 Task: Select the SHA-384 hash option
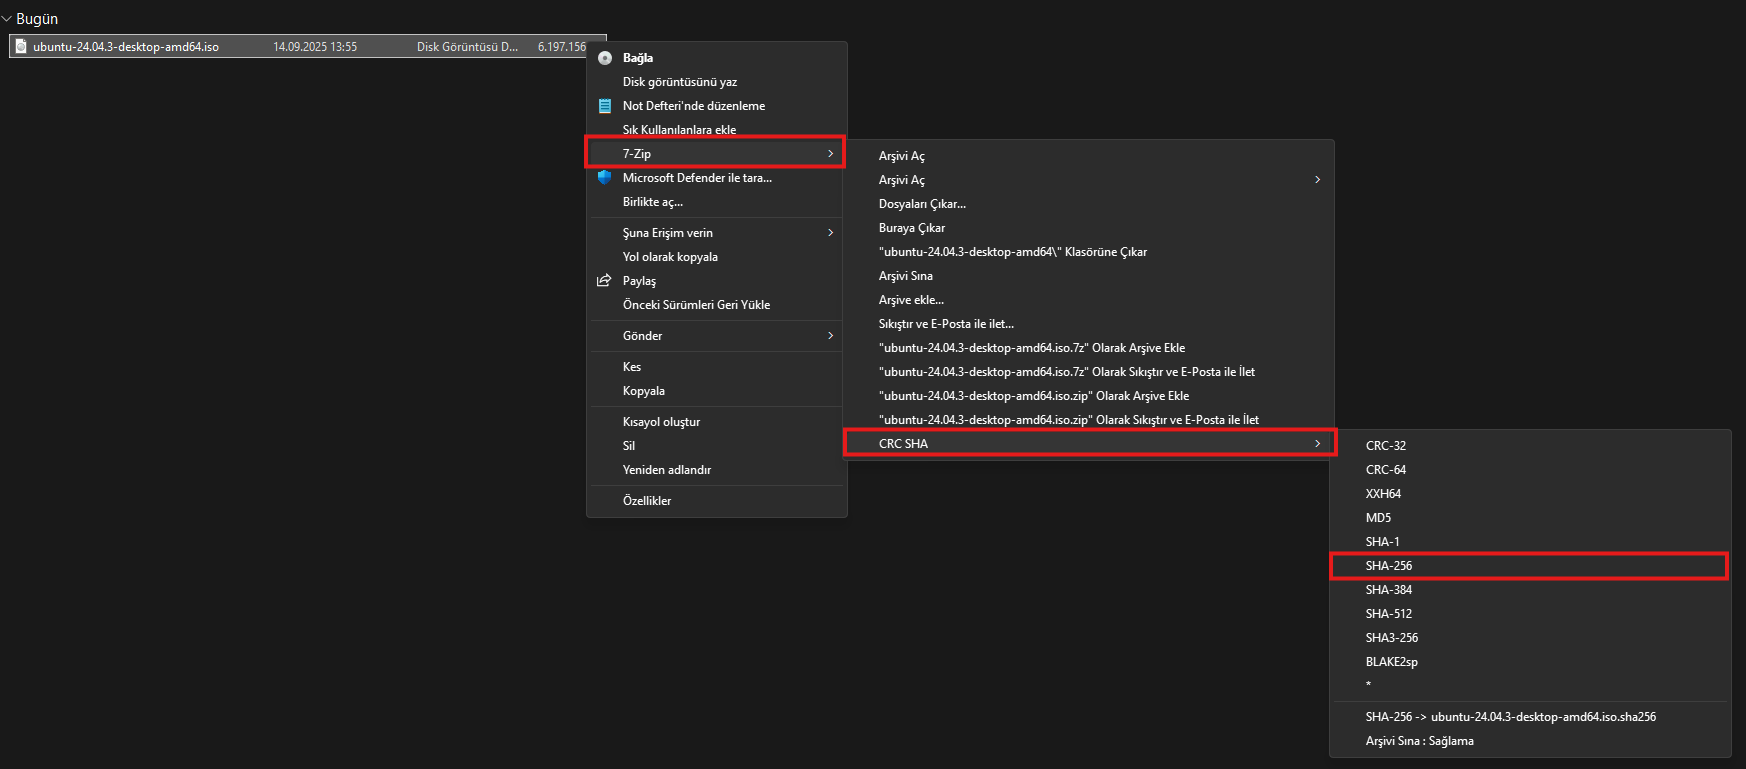pyautogui.click(x=1530, y=590)
